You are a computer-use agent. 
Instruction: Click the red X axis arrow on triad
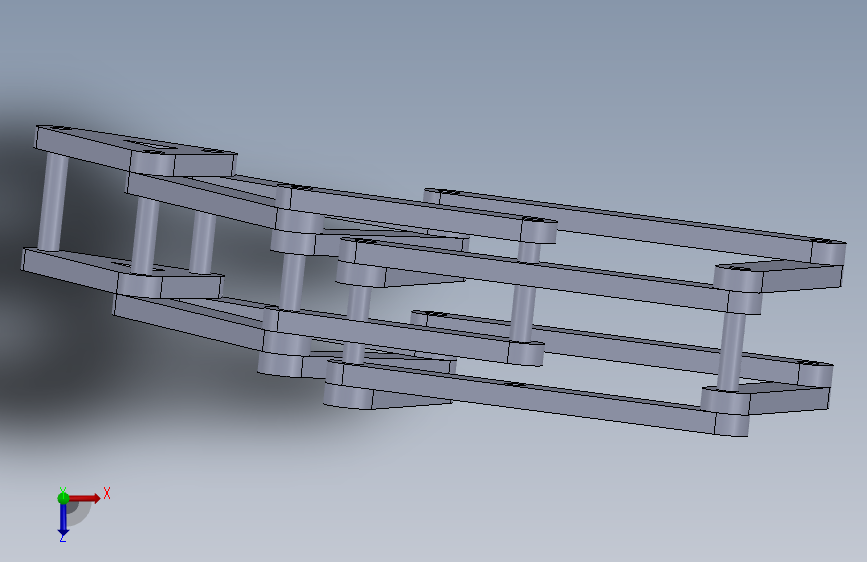pos(84,498)
